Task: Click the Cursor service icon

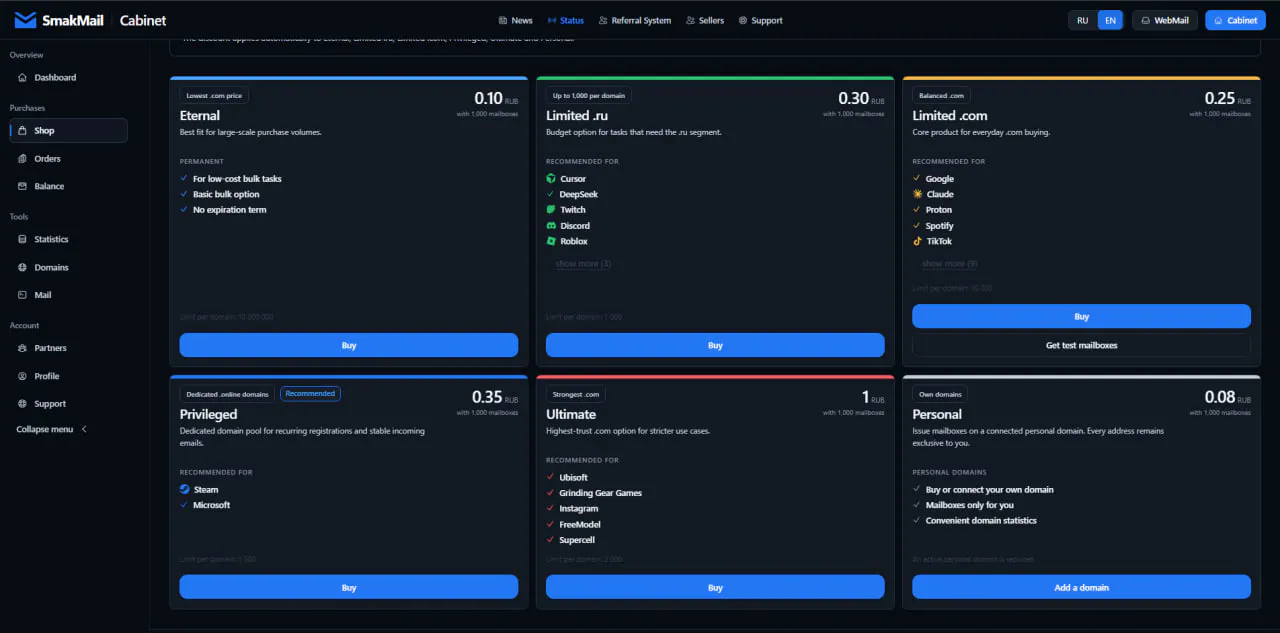Action: [x=551, y=179]
